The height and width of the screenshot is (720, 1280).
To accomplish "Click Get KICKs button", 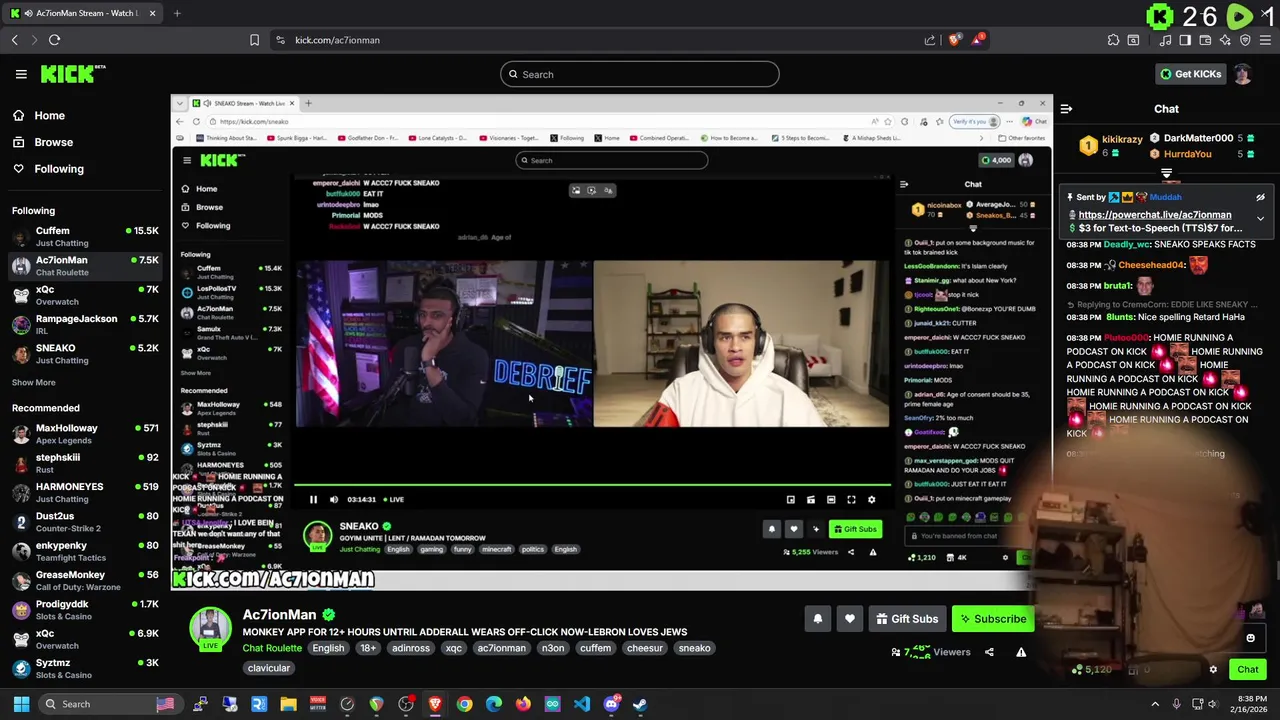I will [x=1190, y=74].
